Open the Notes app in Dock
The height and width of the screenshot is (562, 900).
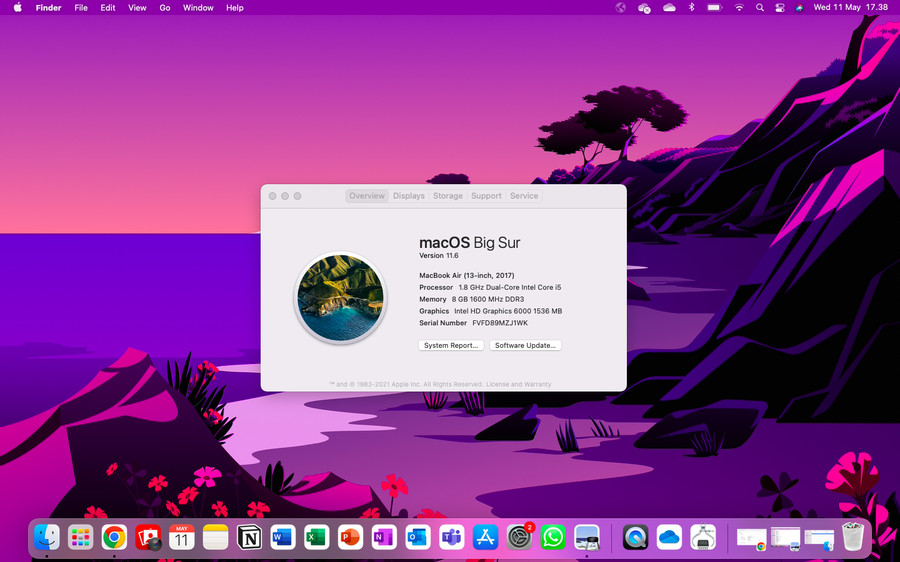click(215, 538)
